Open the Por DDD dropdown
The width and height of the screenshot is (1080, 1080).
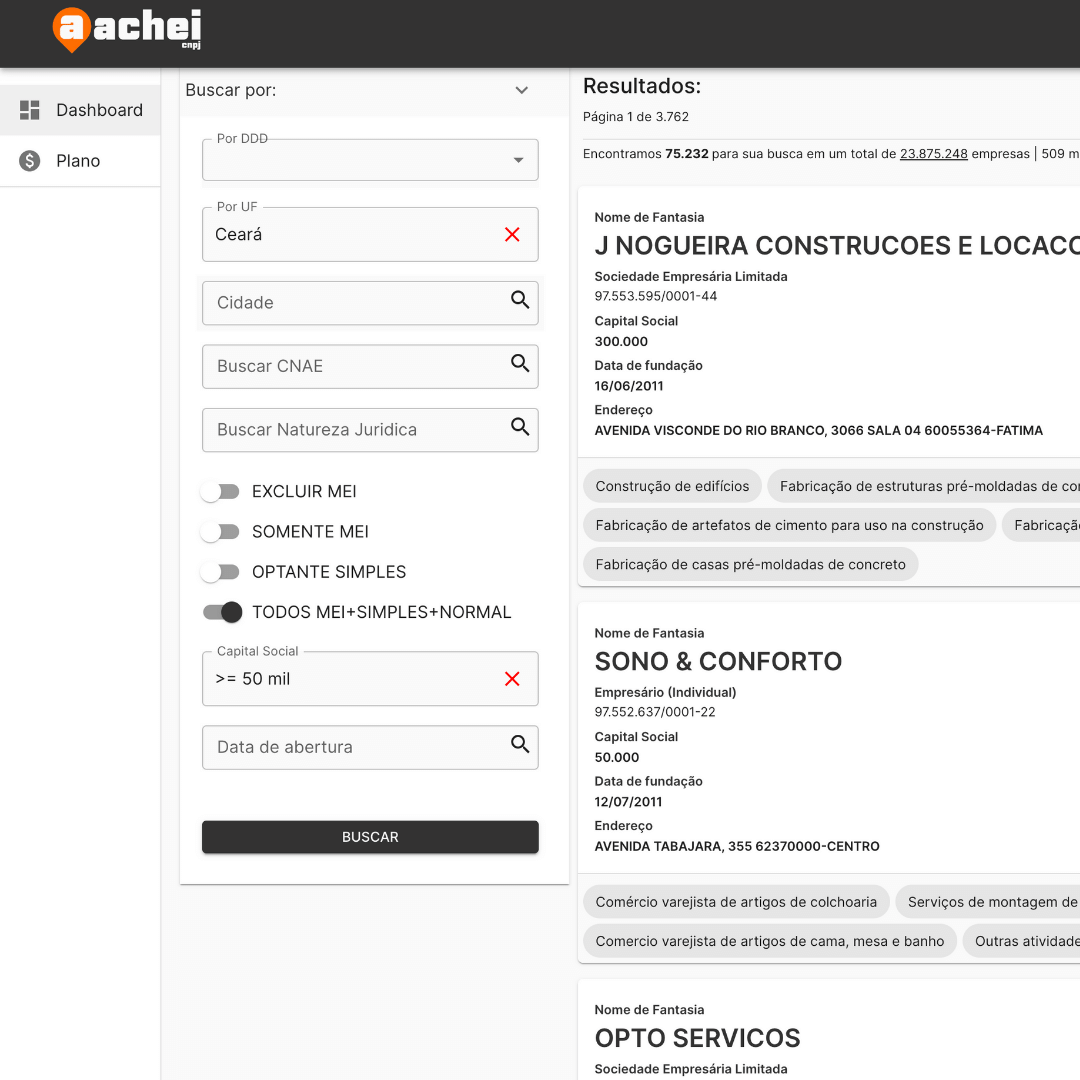click(x=370, y=160)
